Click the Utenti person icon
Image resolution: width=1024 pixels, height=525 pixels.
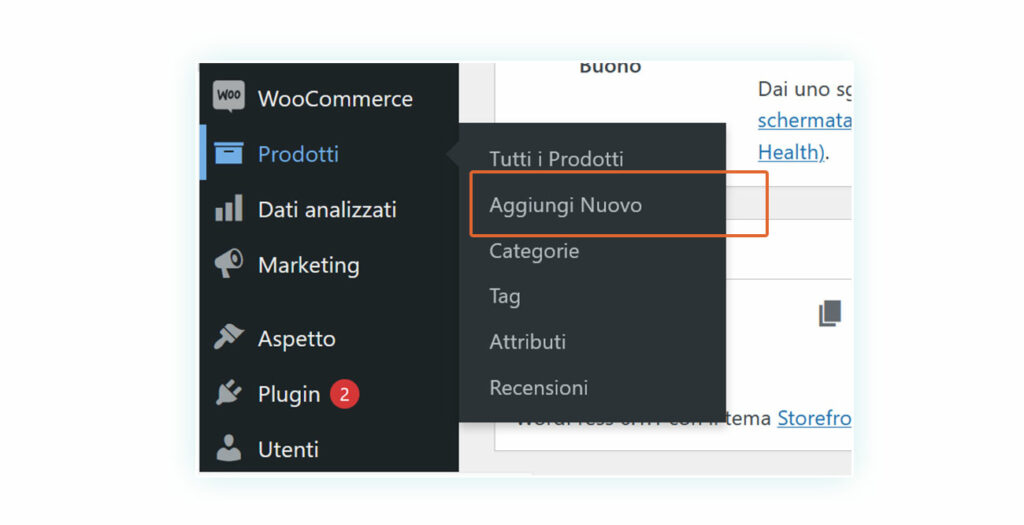tap(229, 449)
